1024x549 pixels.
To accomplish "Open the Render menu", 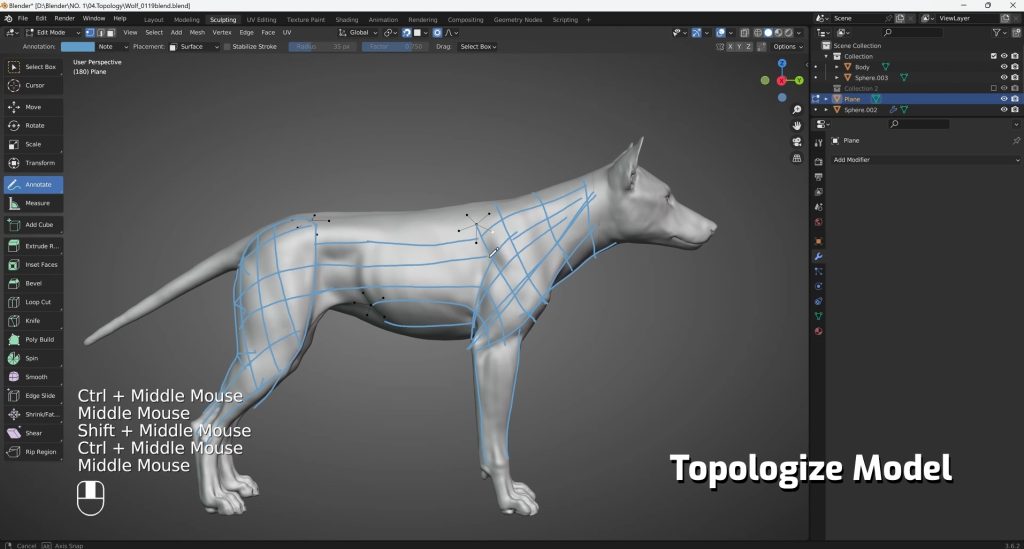I will coord(64,18).
